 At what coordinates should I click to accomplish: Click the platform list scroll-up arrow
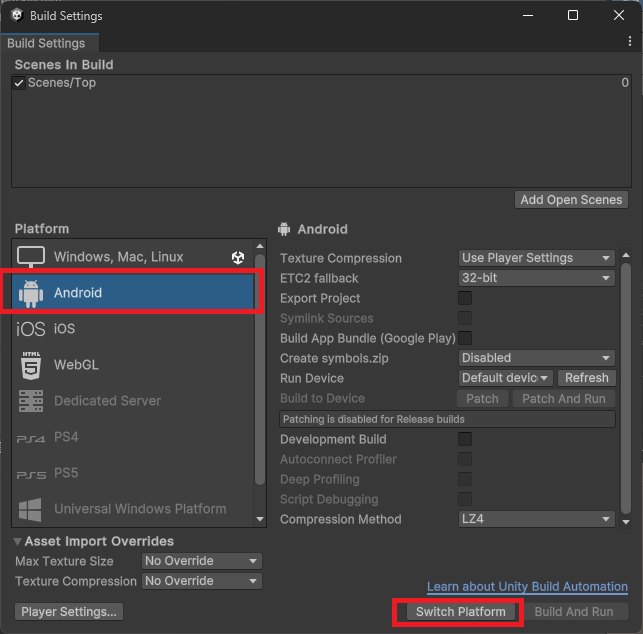260,246
